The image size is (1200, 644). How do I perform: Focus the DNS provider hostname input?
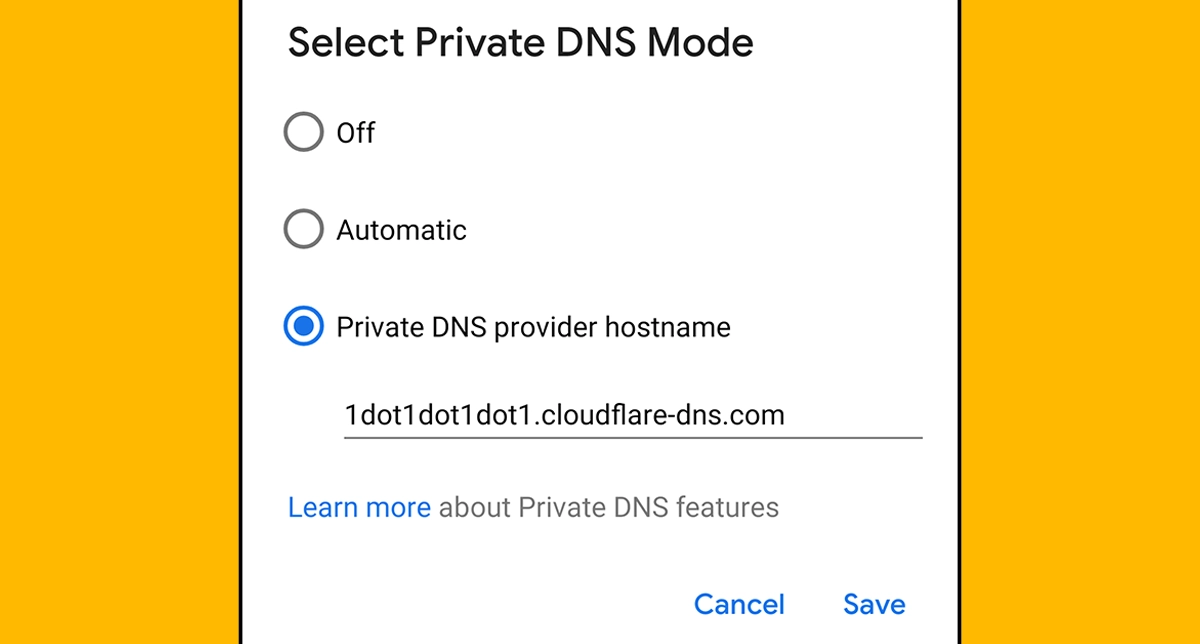coord(632,414)
